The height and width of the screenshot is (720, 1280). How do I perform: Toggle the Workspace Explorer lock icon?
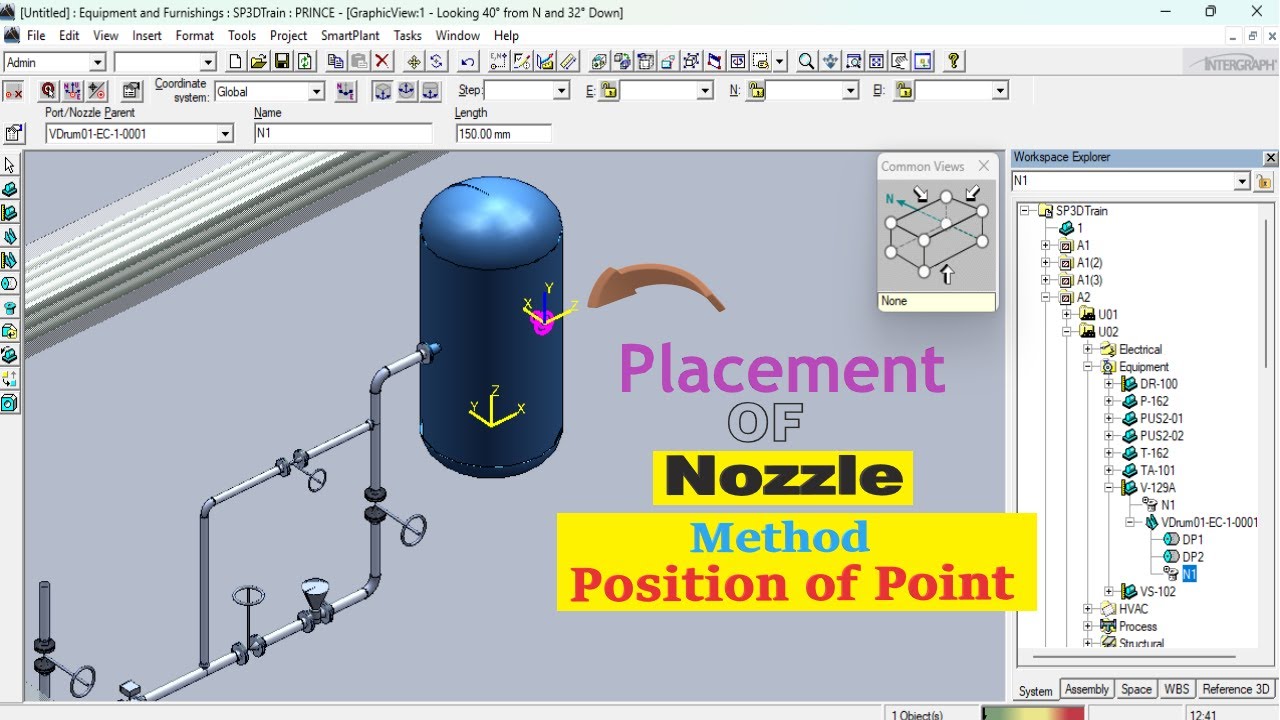click(1264, 182)
